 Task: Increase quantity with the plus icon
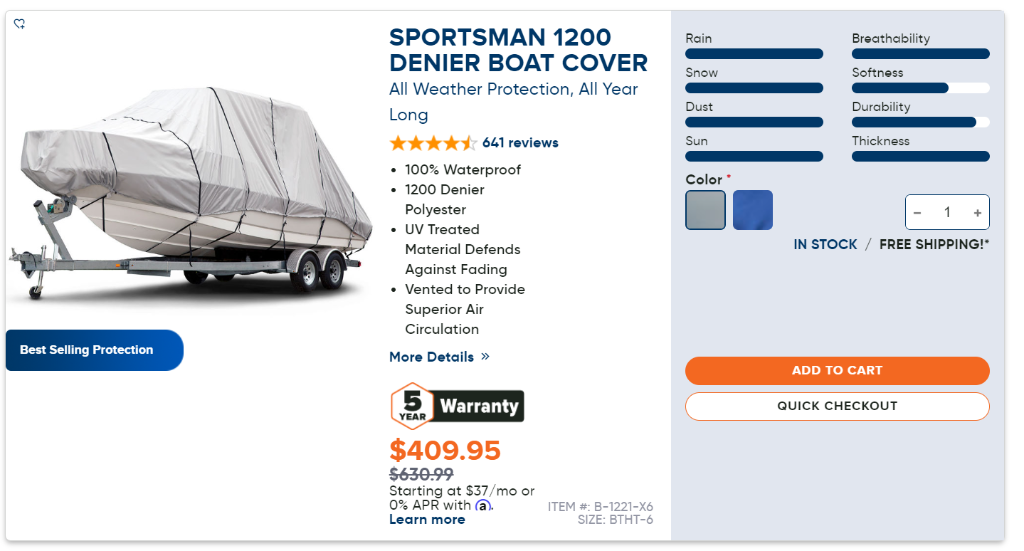(977, 213)
